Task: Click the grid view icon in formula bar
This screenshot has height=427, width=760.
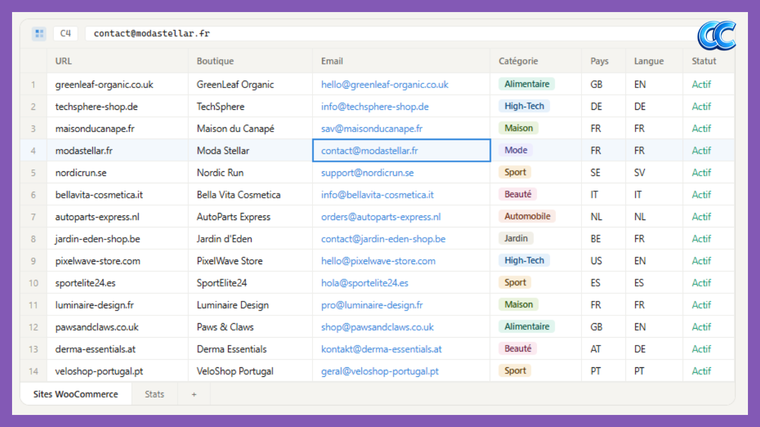Action: [39, 33]
